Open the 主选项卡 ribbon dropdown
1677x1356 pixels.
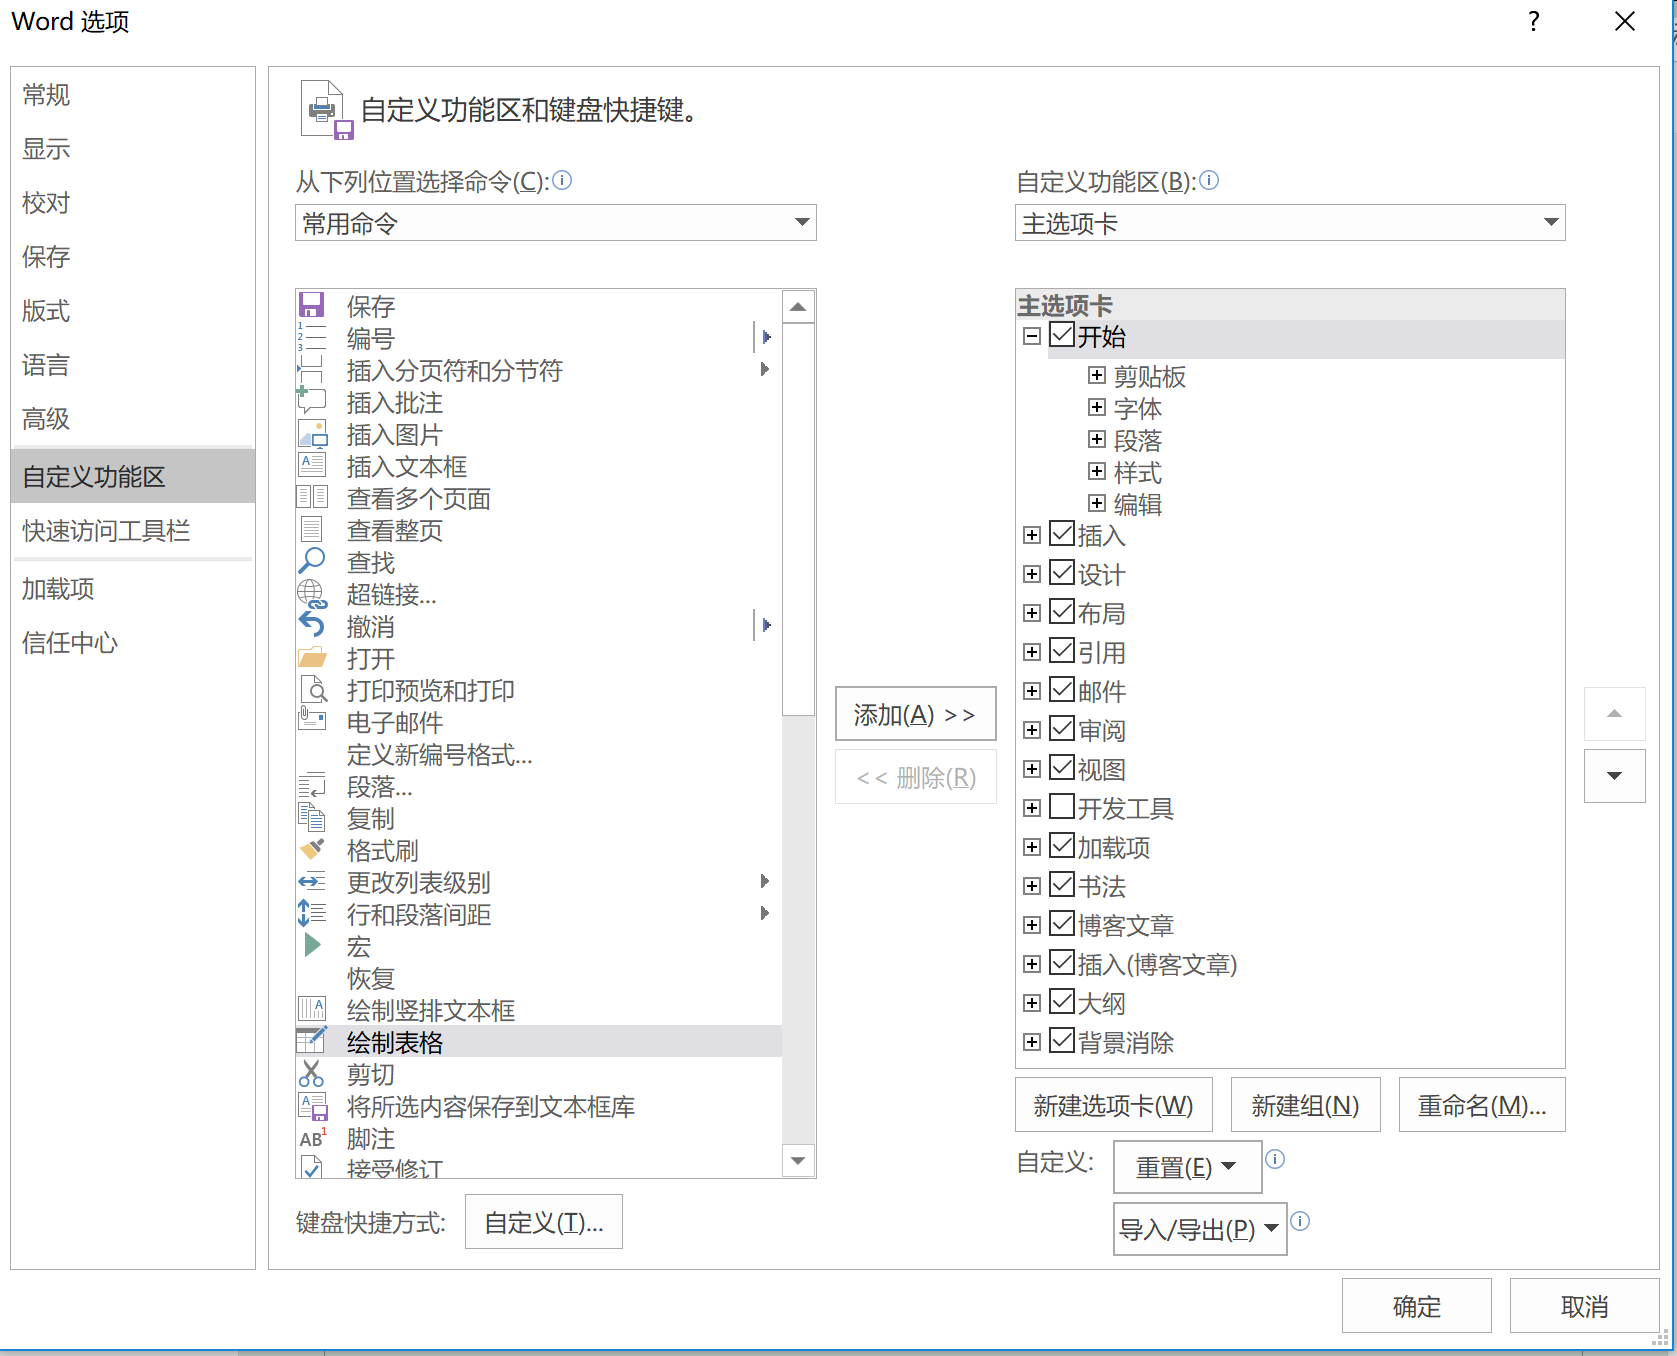click(x=1290, y=222)
